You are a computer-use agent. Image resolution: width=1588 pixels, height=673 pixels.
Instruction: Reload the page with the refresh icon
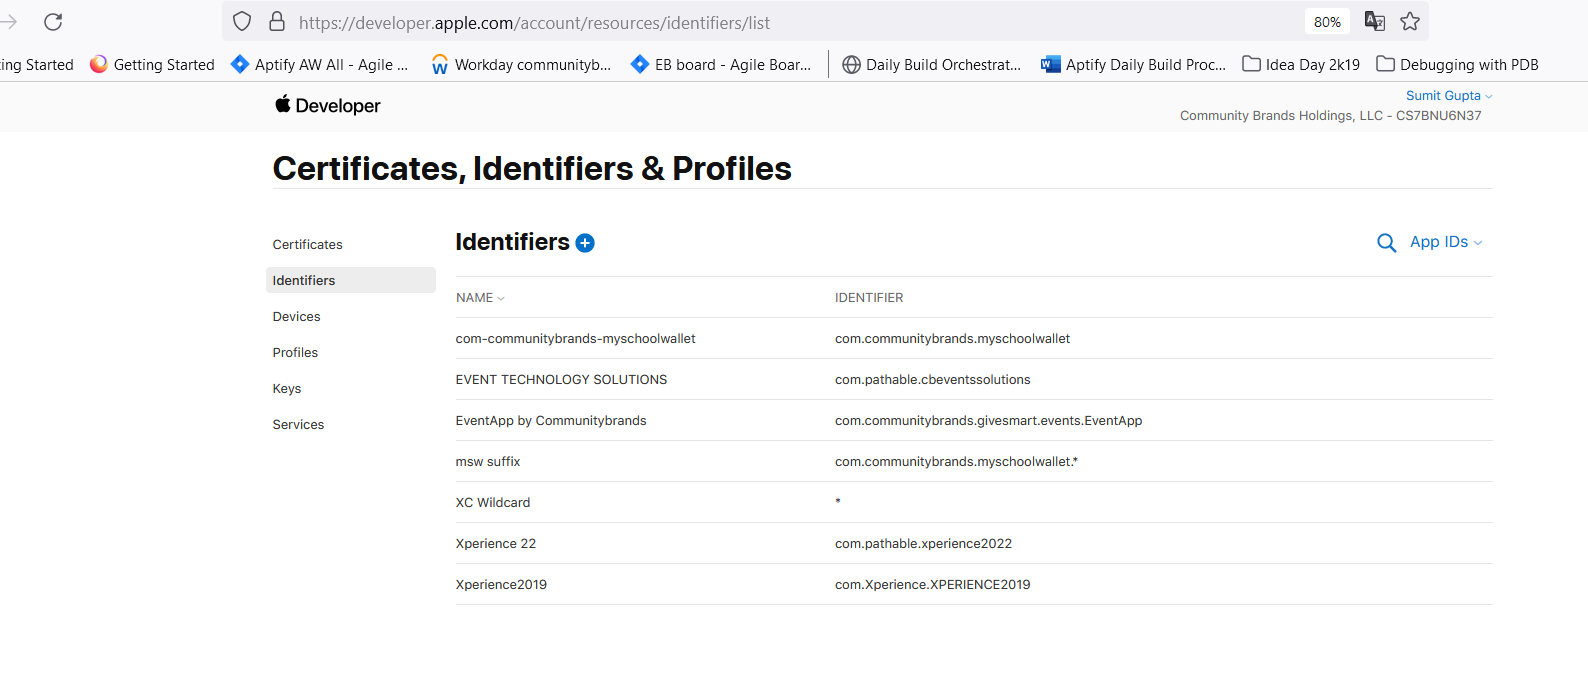click(x=53, y=22)
